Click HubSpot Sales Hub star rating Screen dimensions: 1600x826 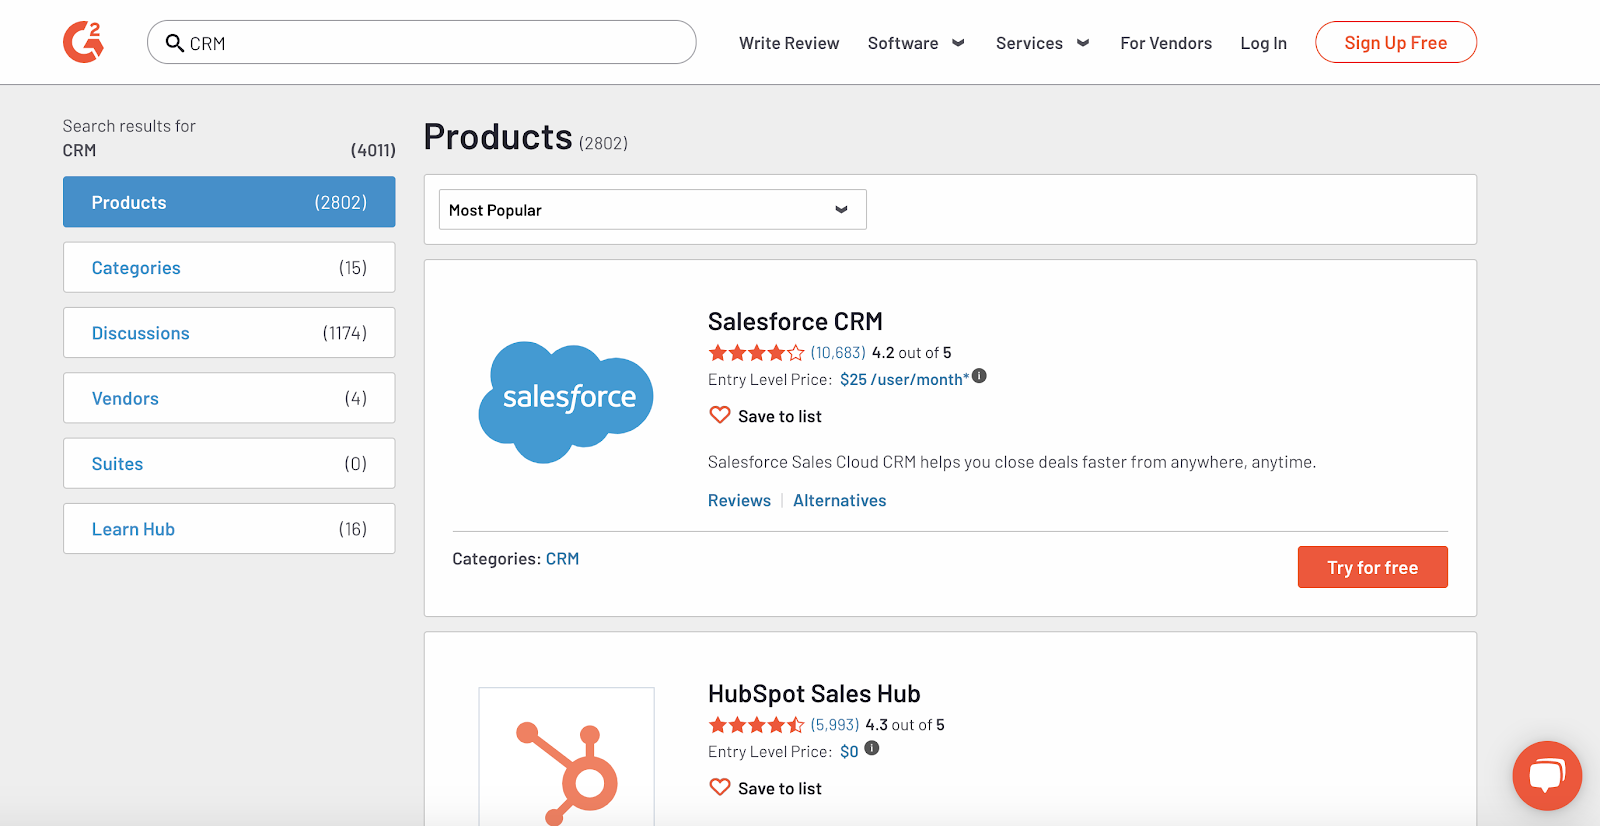coord(756,725)
